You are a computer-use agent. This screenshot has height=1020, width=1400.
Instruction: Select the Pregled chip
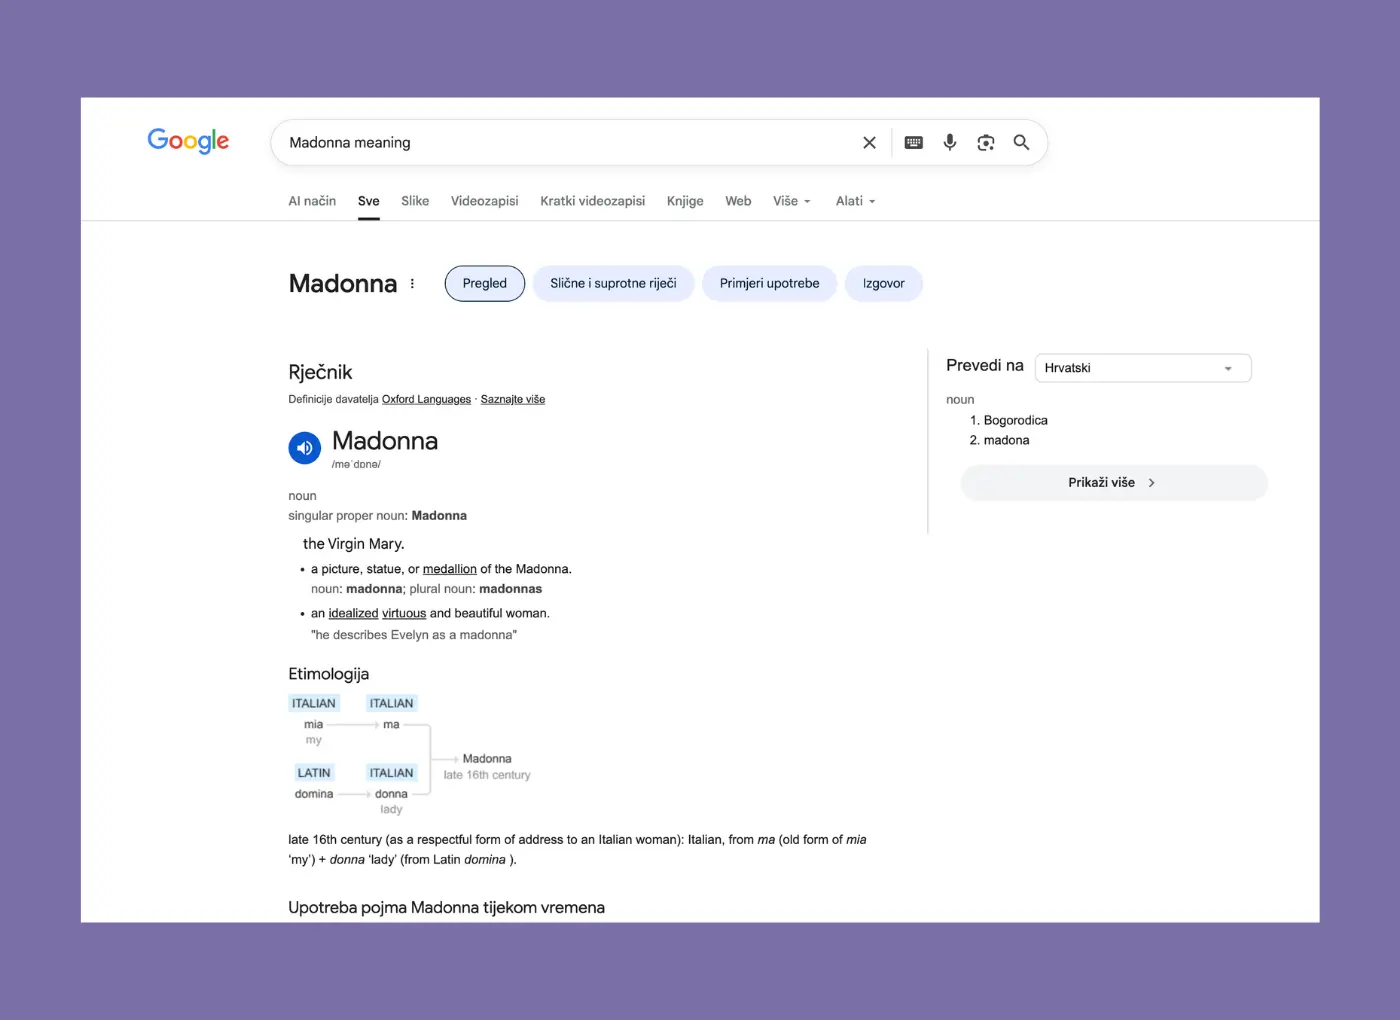point(485,284)
